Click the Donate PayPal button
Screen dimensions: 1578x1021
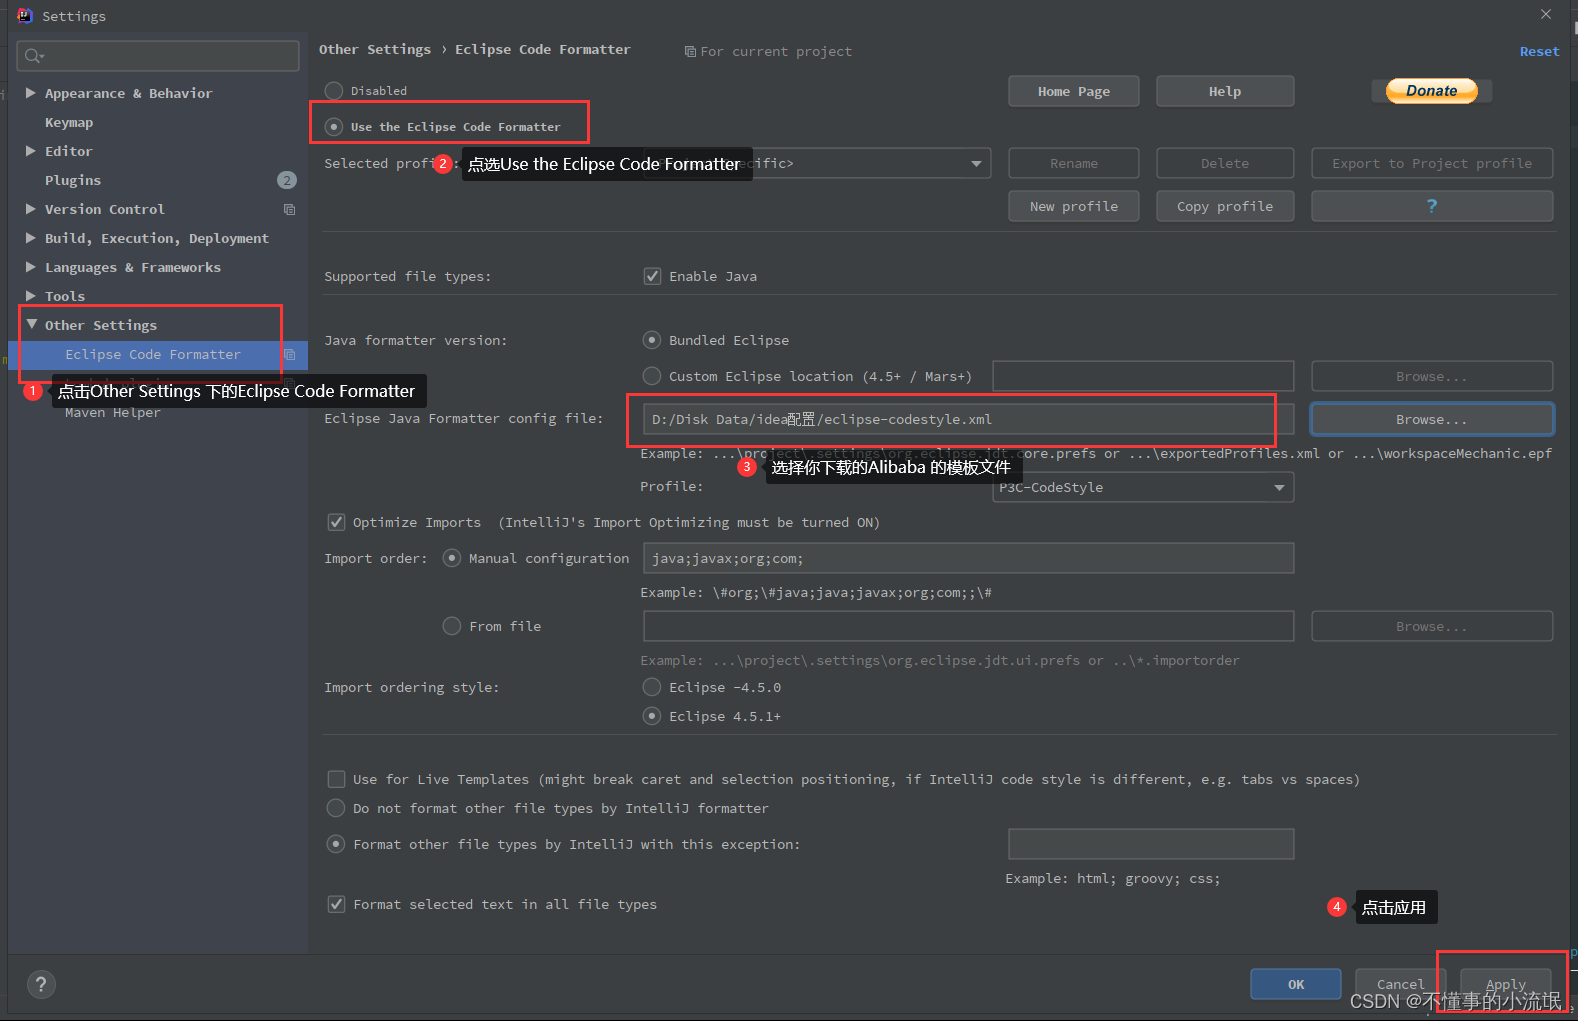pyautogui.click(x=1431, y=91)
